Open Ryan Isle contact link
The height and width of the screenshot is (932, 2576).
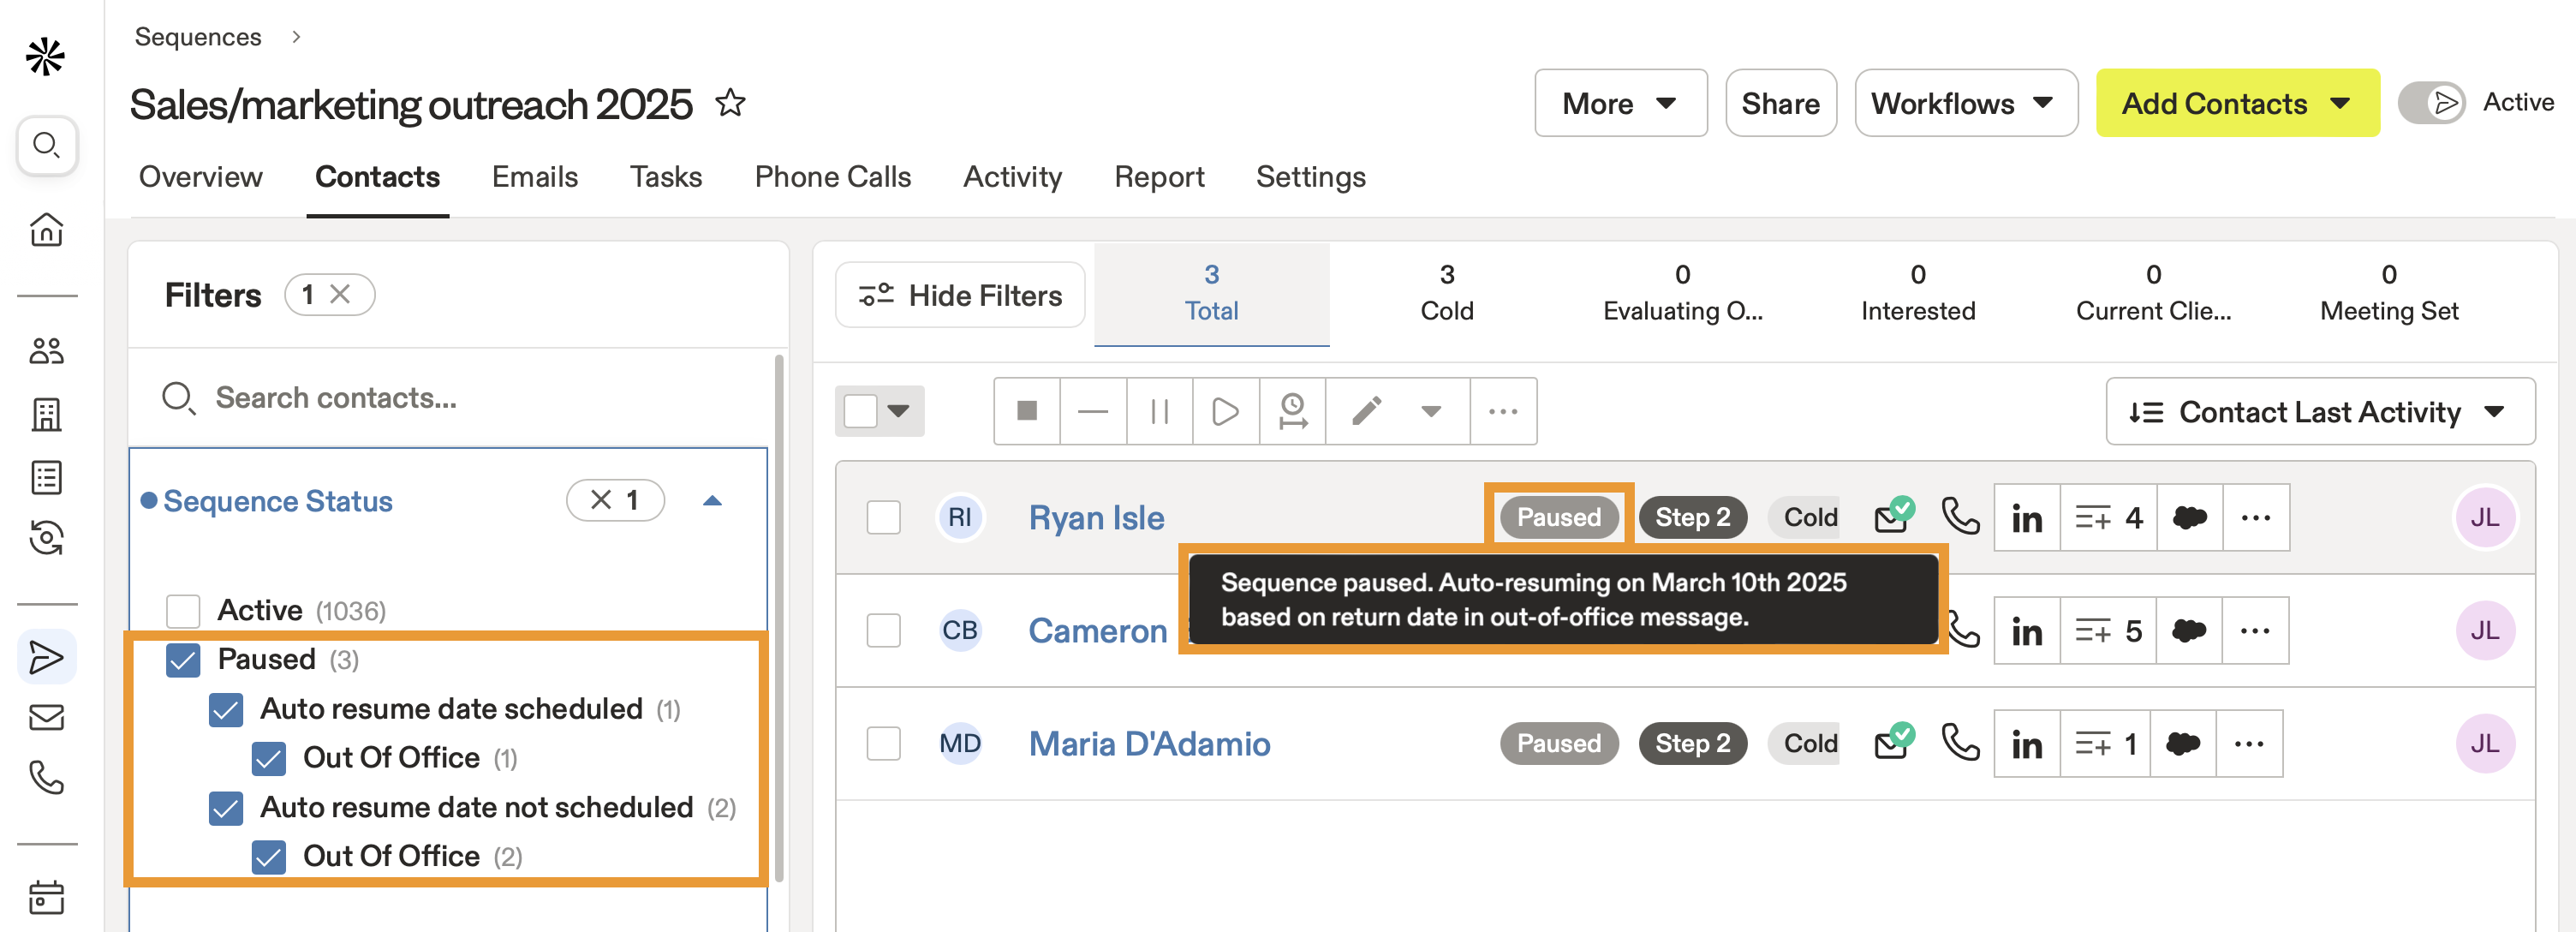pos(1096,518)
